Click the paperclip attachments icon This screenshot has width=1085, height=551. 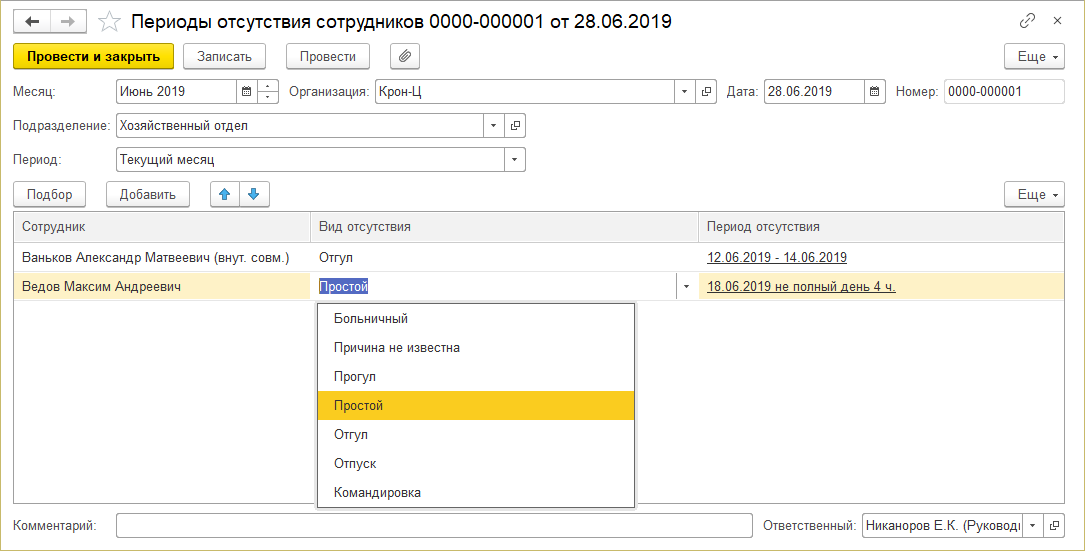405,57
